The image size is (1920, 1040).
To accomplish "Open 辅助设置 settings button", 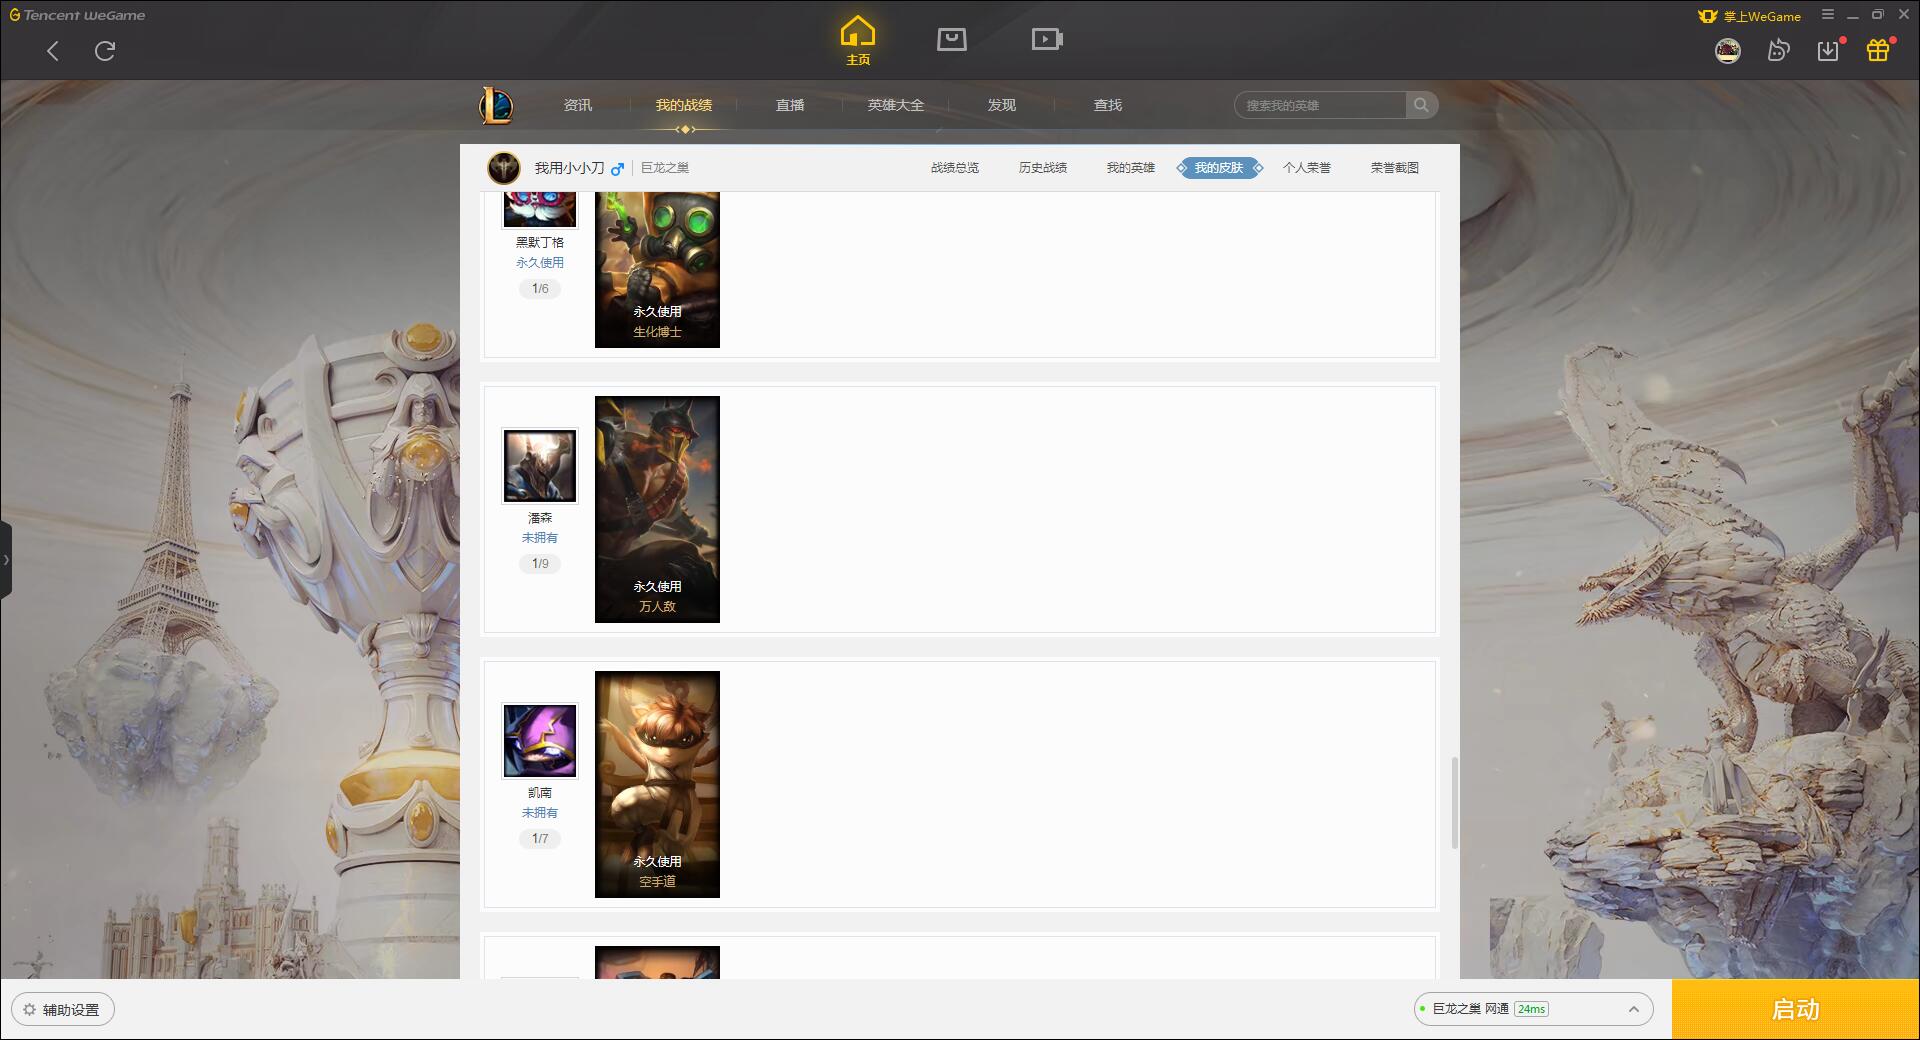I will [x=63, y=1009].
